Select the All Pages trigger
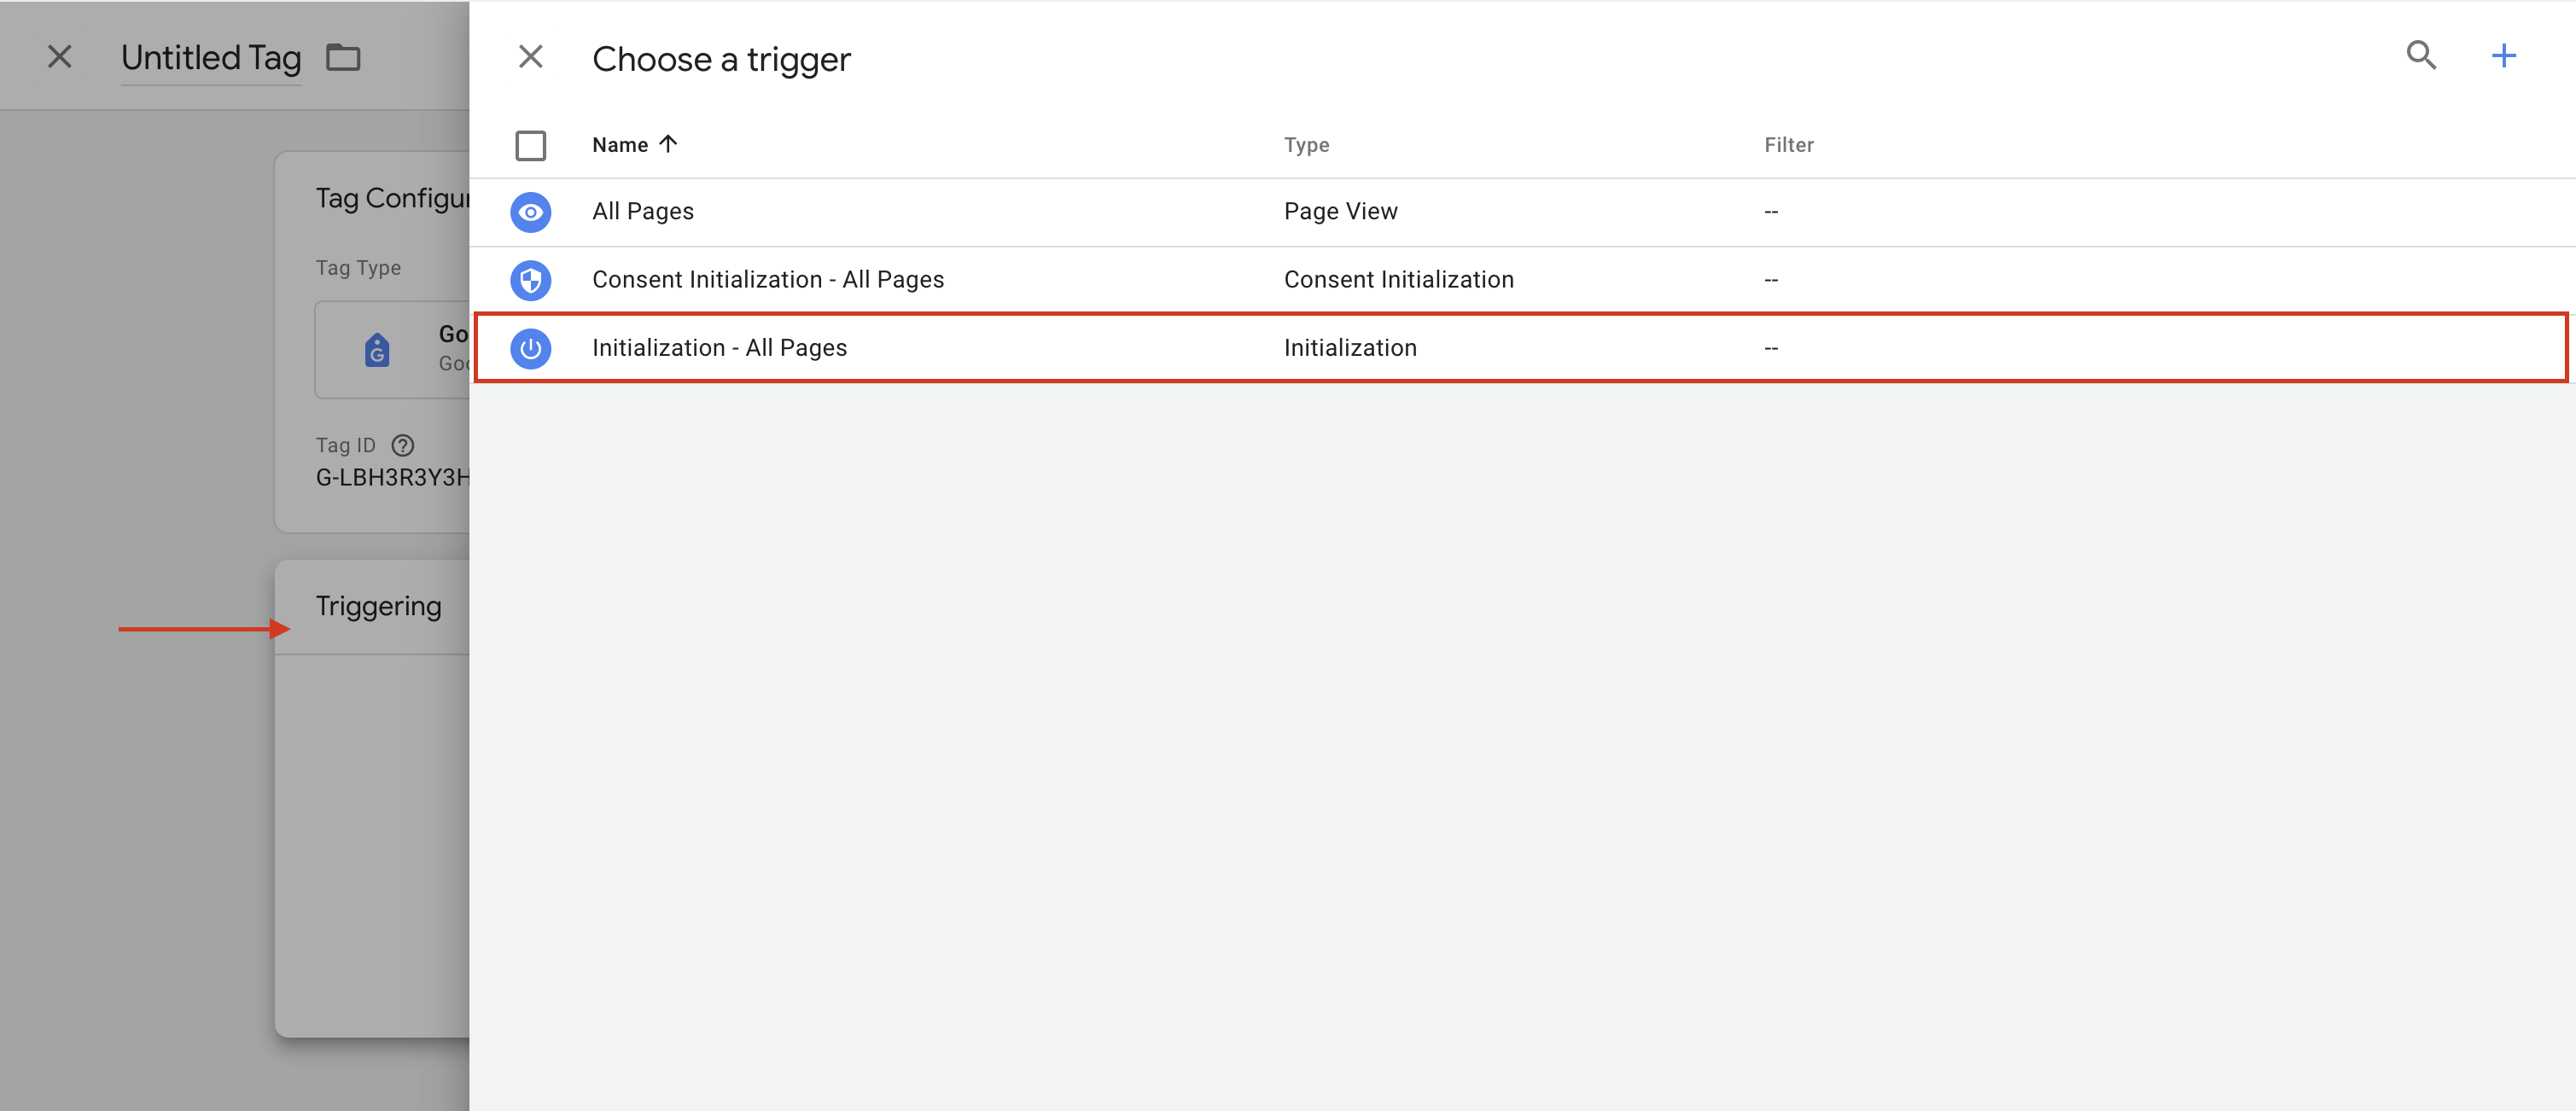Viewport: 2576px width, 1111px height. coord(643,211)
